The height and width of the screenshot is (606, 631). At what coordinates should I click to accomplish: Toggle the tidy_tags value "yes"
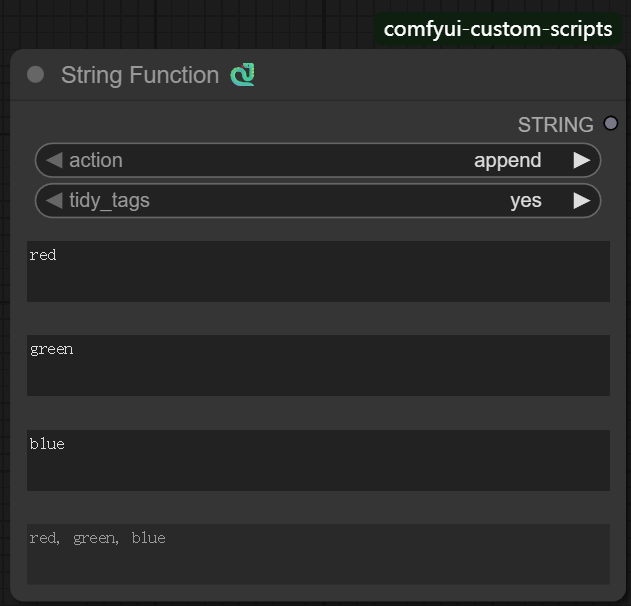525,200
